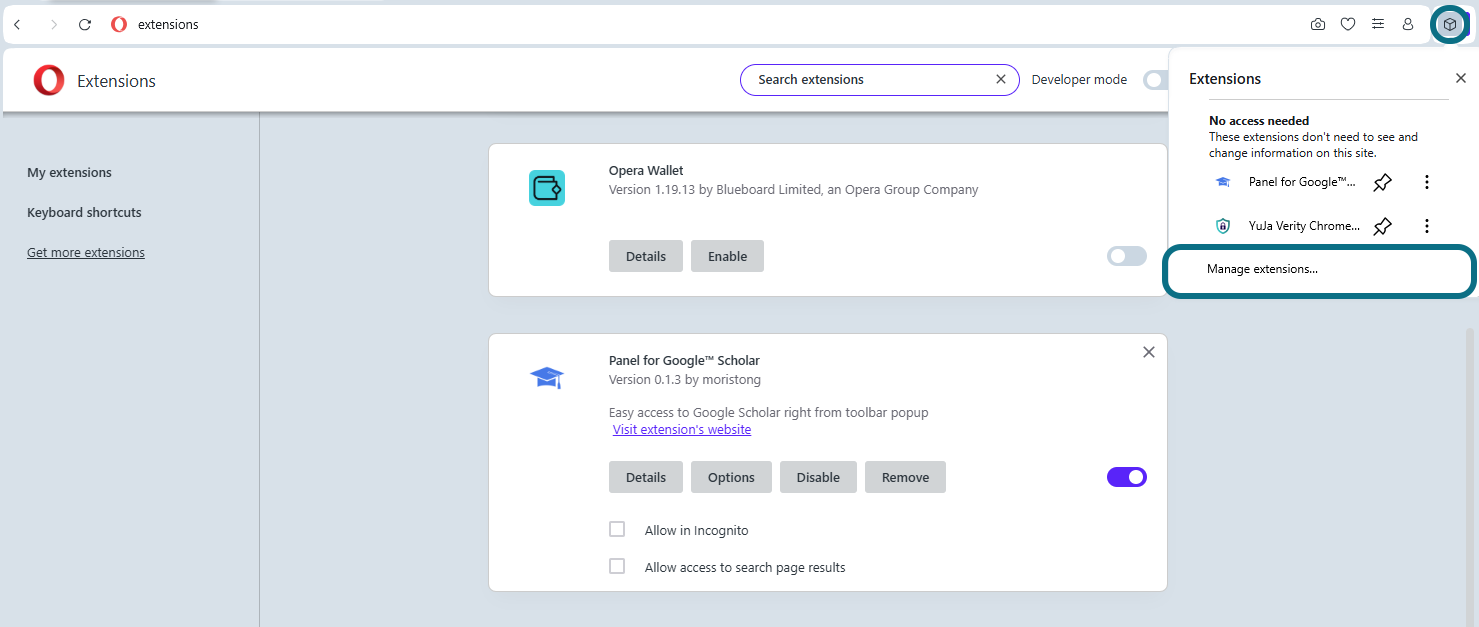Open bookmarks heart icon

[1348, 24]
